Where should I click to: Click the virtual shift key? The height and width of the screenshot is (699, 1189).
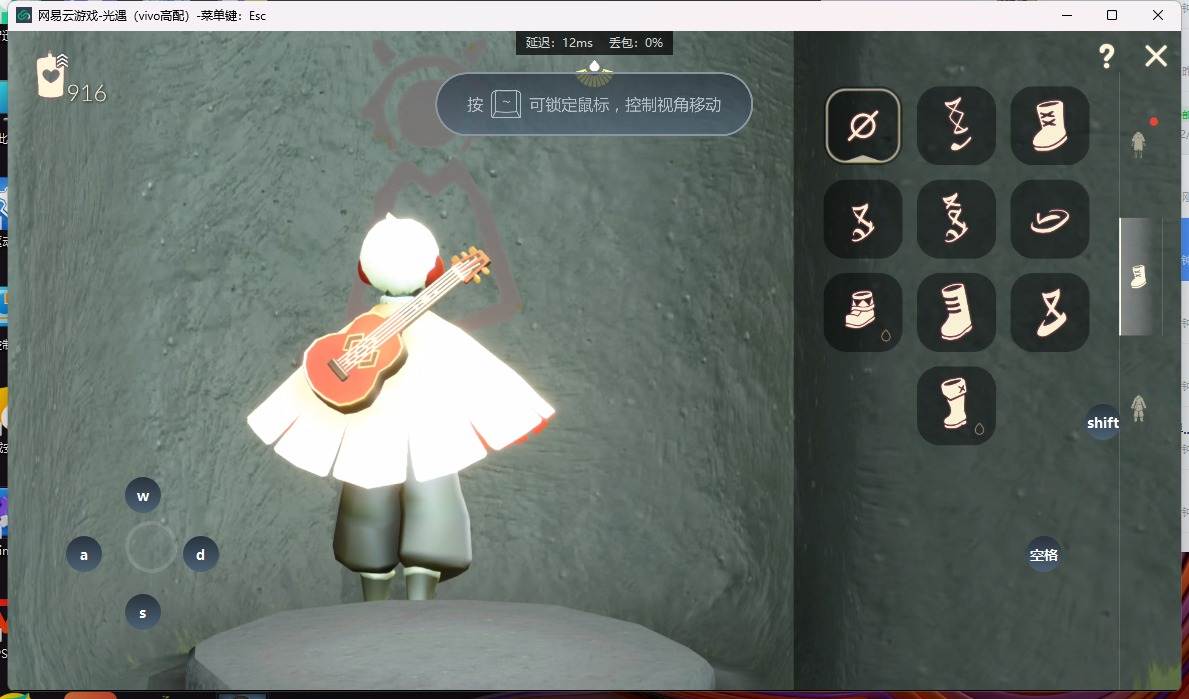tap(1103, 423)
